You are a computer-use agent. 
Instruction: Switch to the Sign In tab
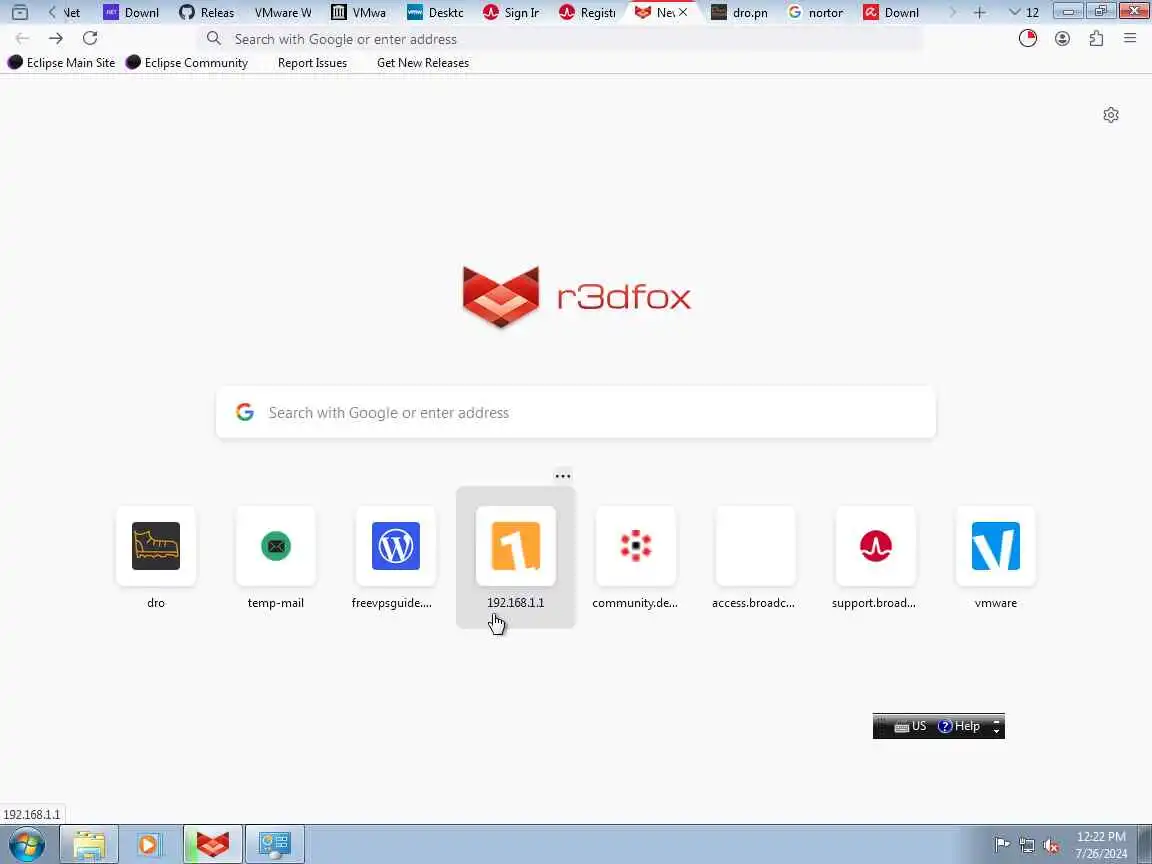click(511, 12)
